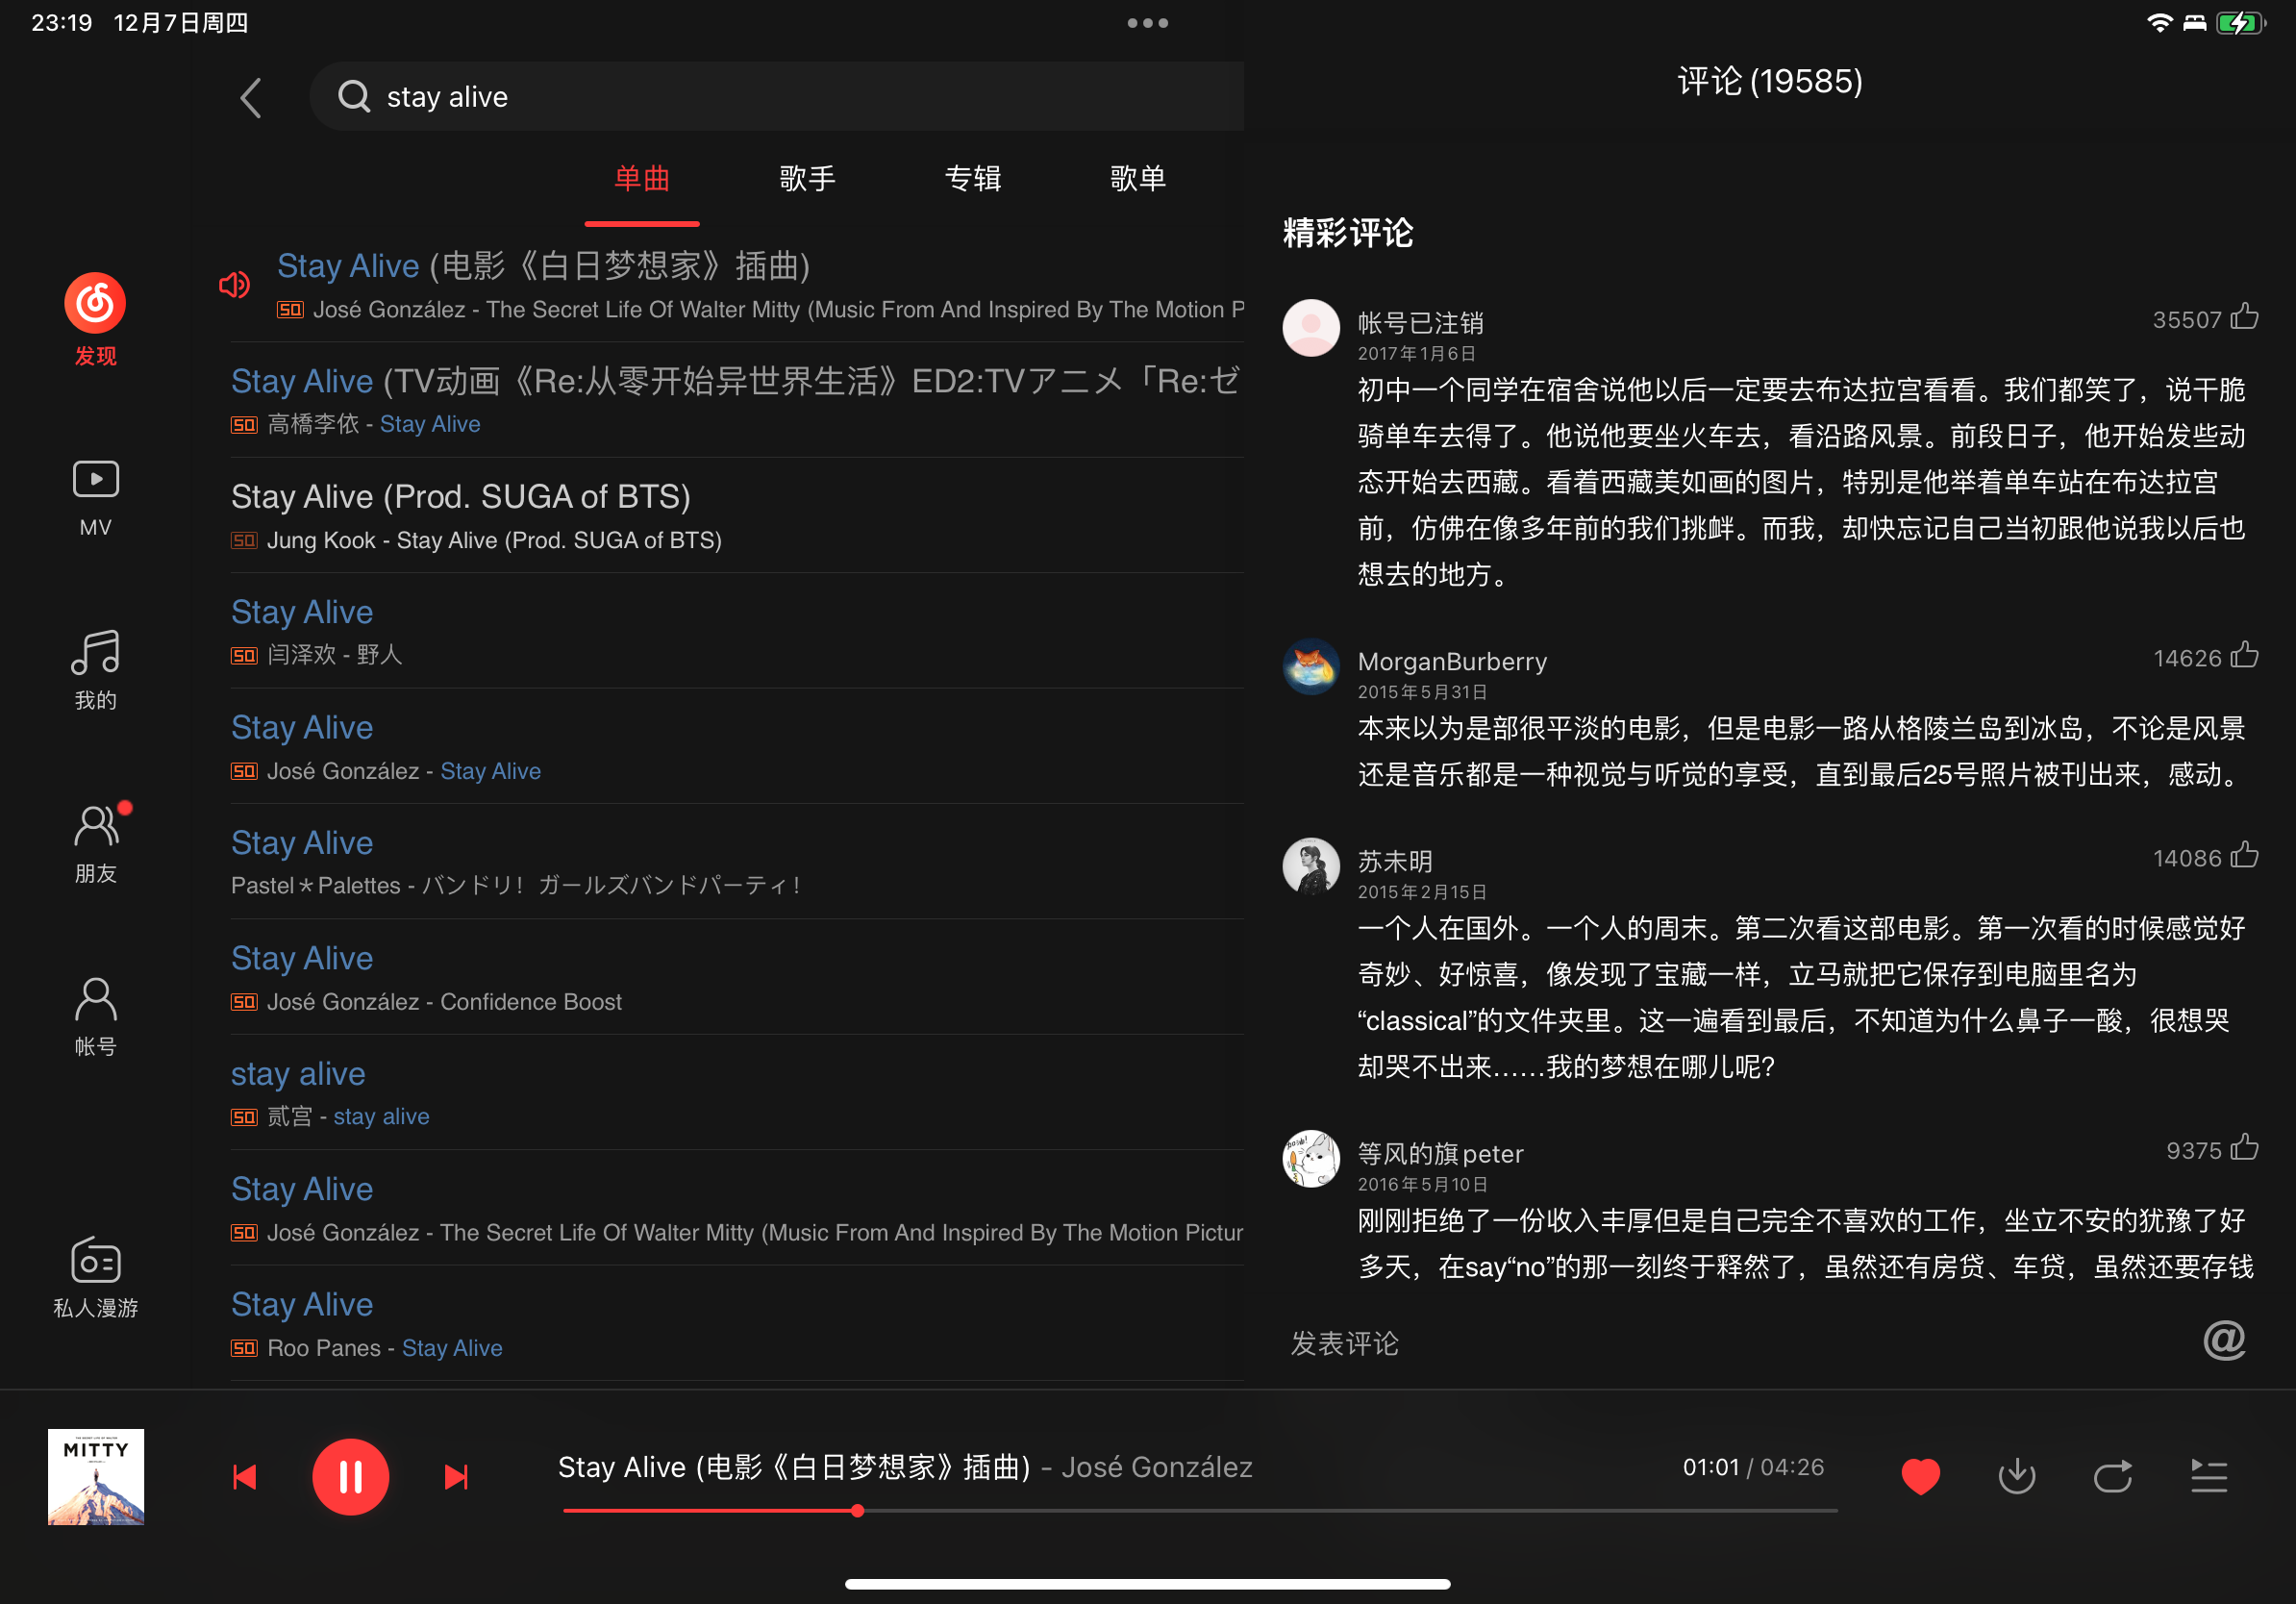Image resolution: width=2296 pixels, height=1604 pixels.
Task: Click the Wi-Fi status icon
Action: 2159,23
